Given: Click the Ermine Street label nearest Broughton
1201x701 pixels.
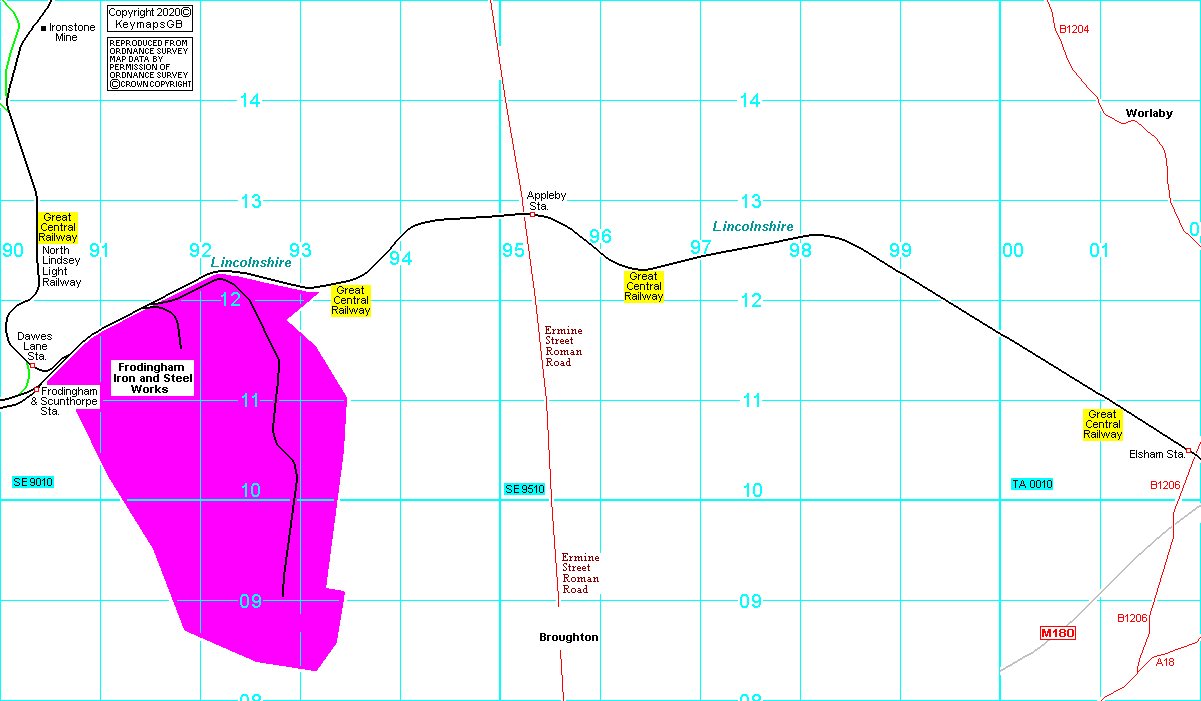Looking at the screenshot, I should coord(580,573).
